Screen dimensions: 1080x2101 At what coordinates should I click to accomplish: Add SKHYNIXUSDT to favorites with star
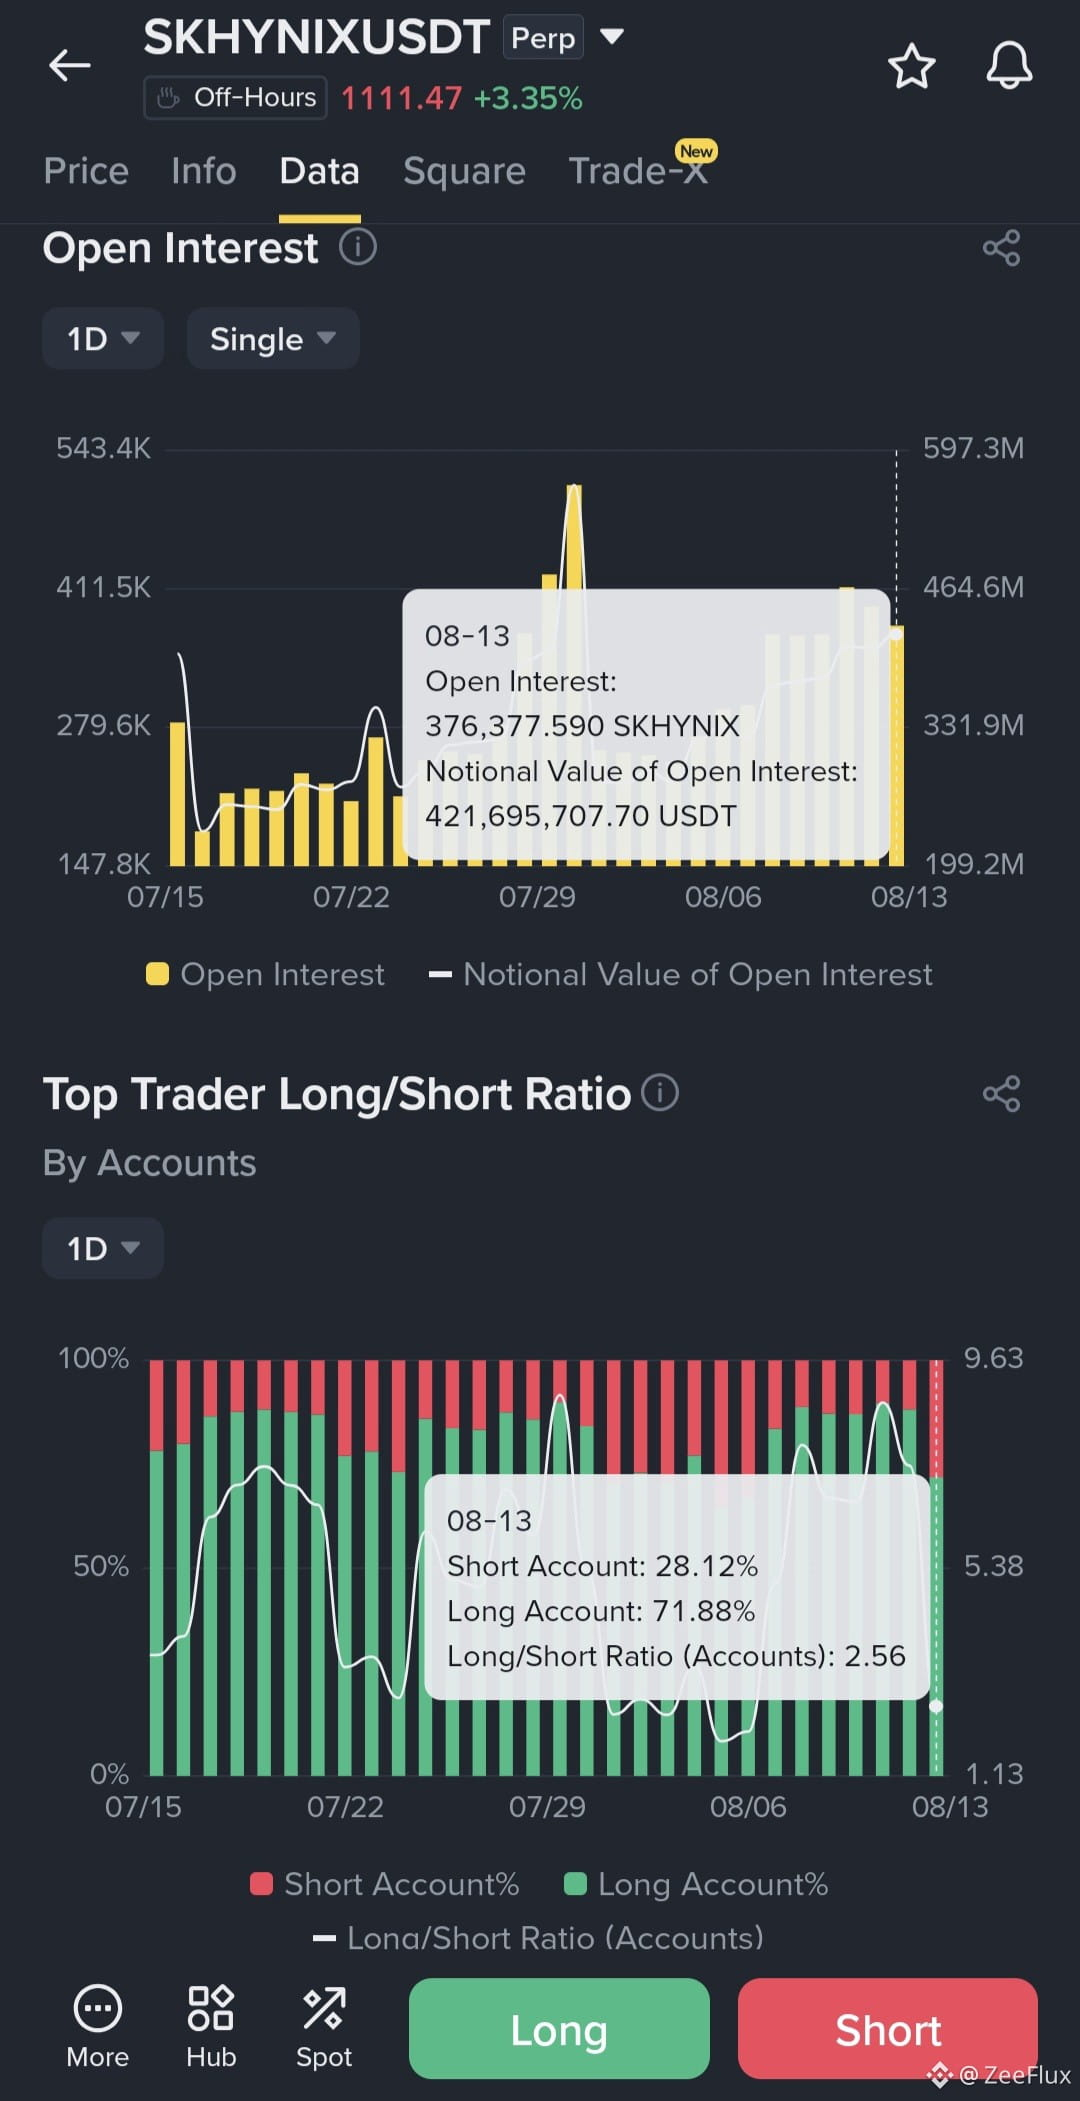[x=911, y=66]
